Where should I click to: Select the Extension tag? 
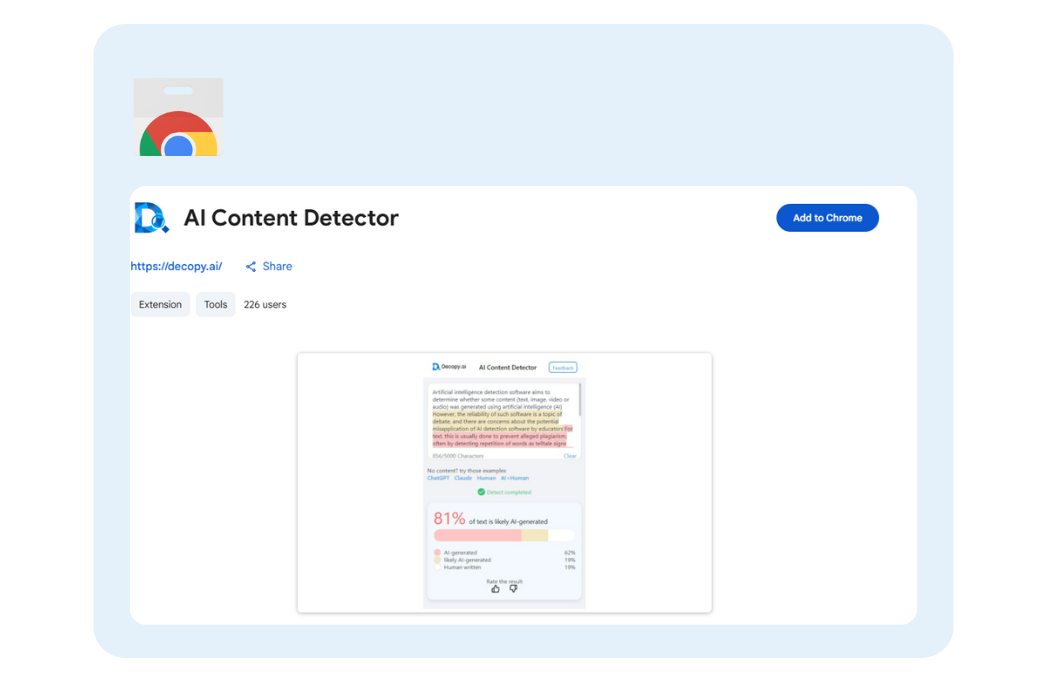160,305
